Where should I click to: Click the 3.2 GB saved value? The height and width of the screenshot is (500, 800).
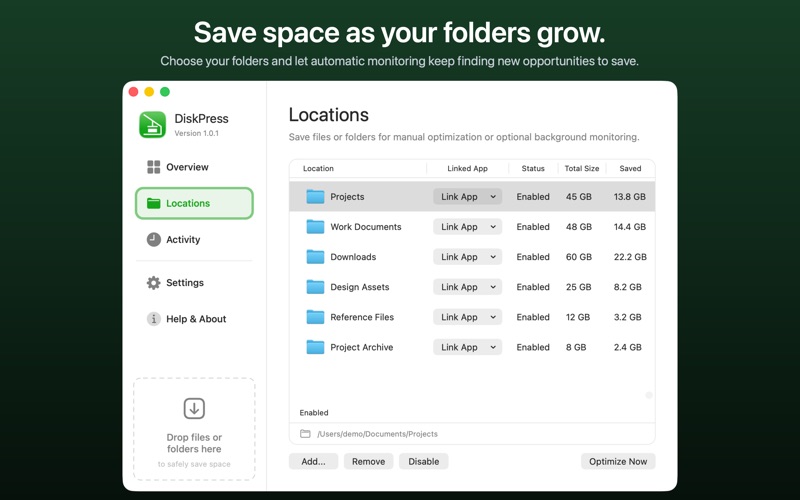[628, 317]
